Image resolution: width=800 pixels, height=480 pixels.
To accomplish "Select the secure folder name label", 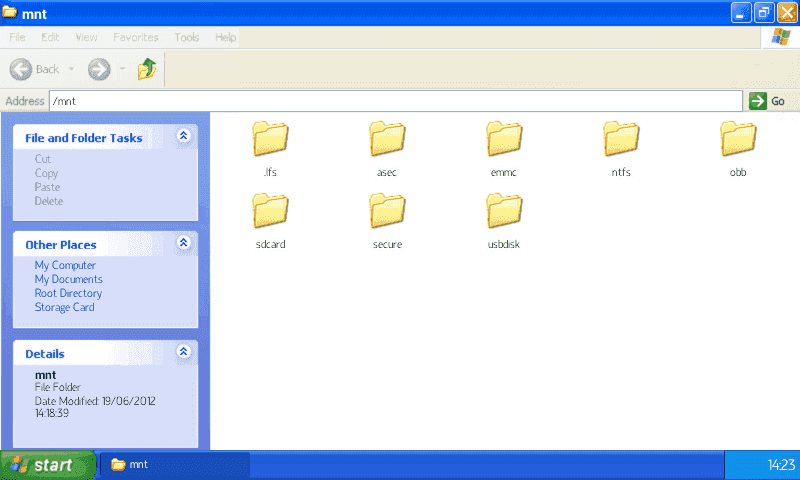I will tap(387, 244).
